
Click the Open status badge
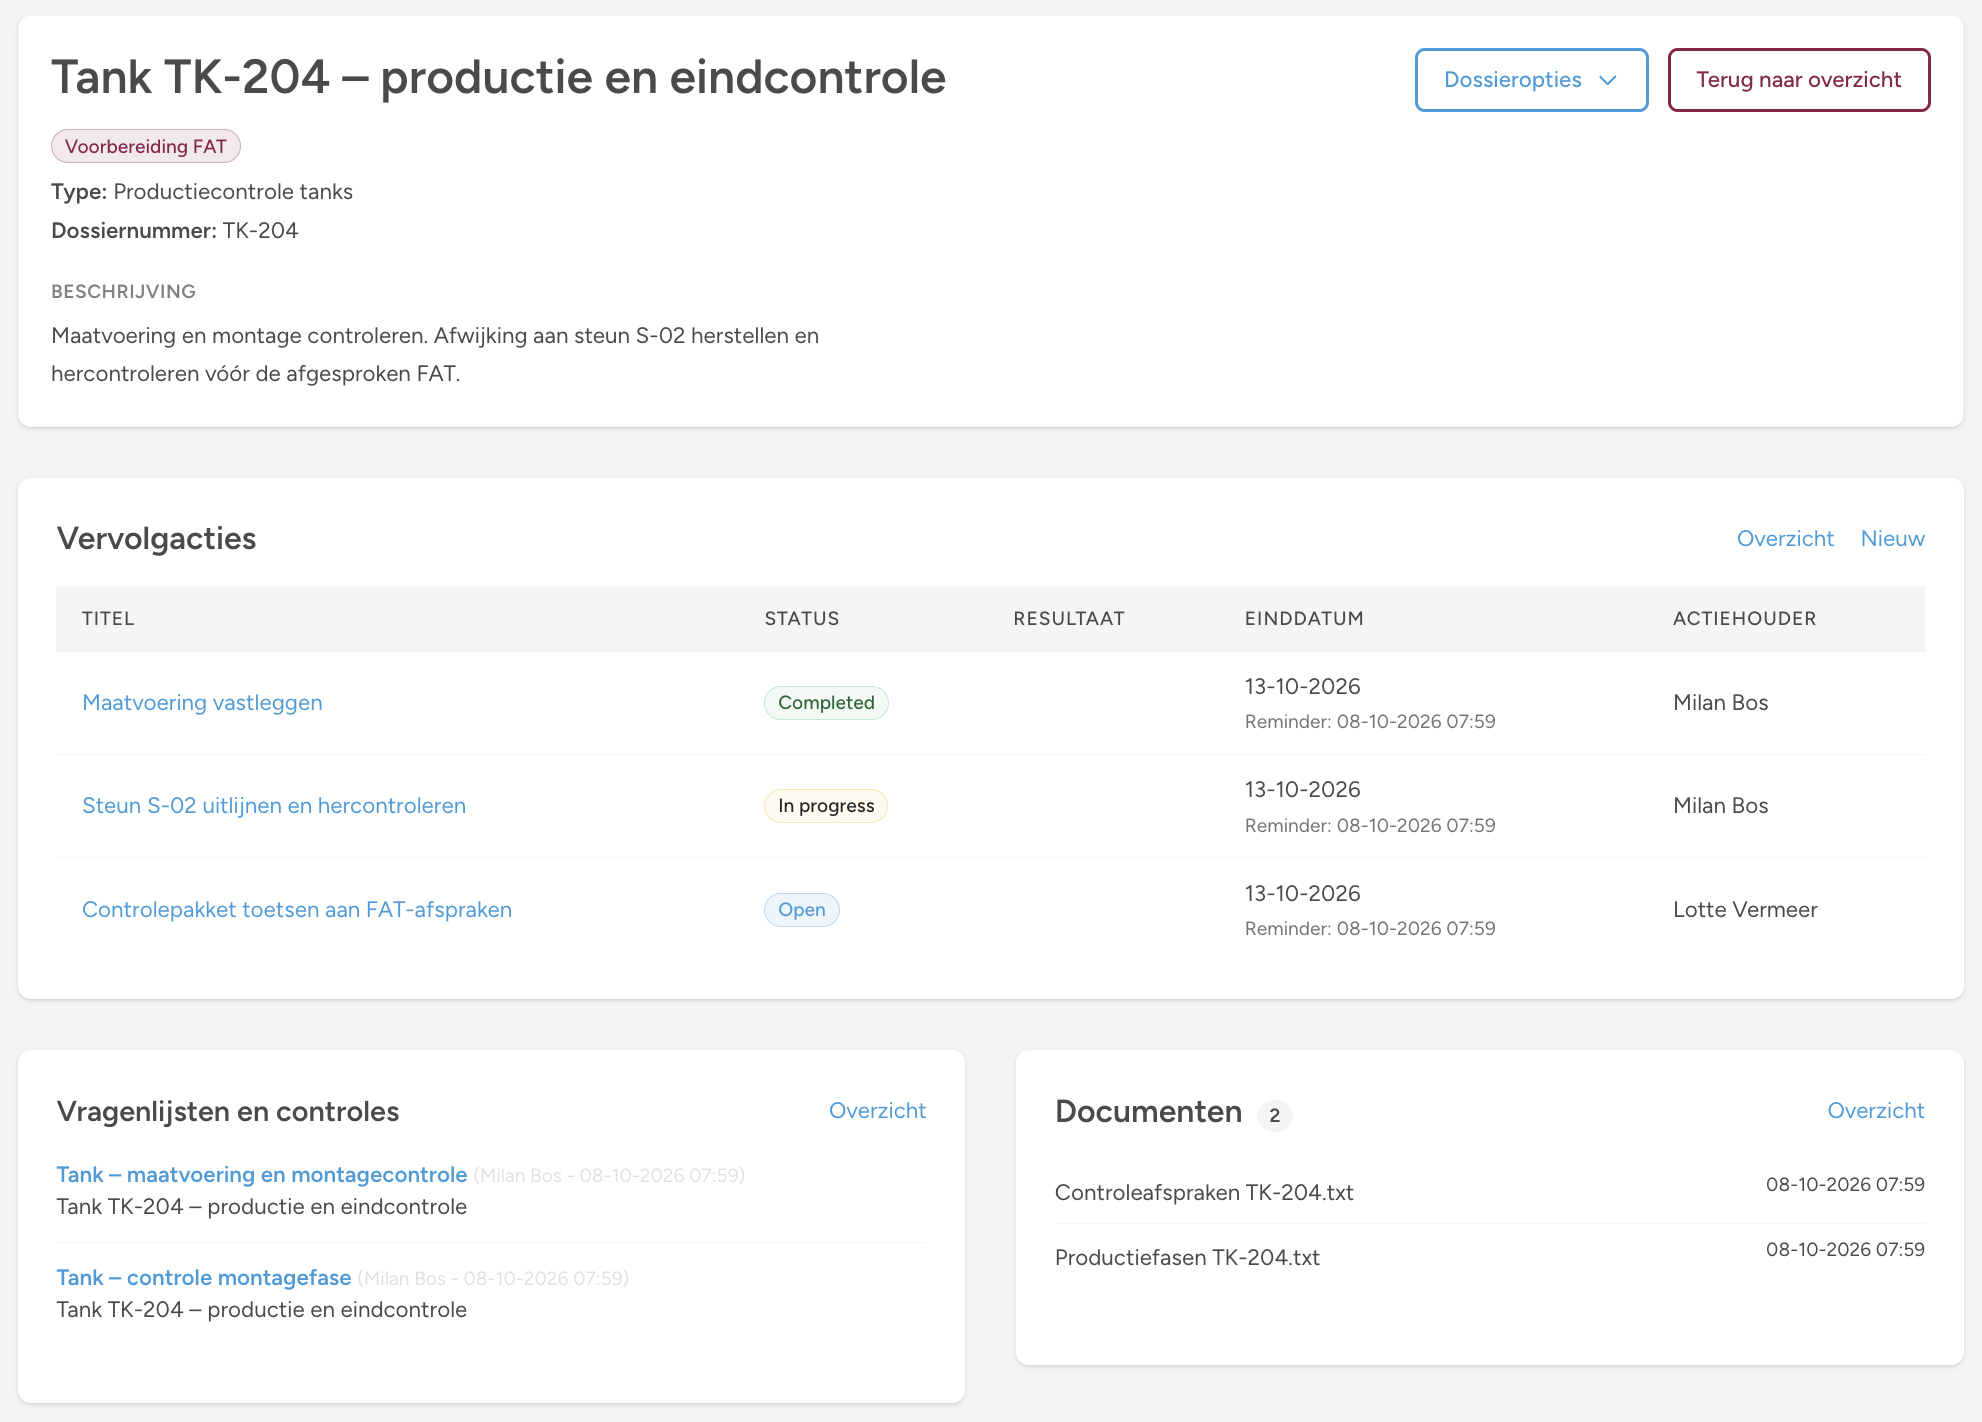[x=802, y=909]
